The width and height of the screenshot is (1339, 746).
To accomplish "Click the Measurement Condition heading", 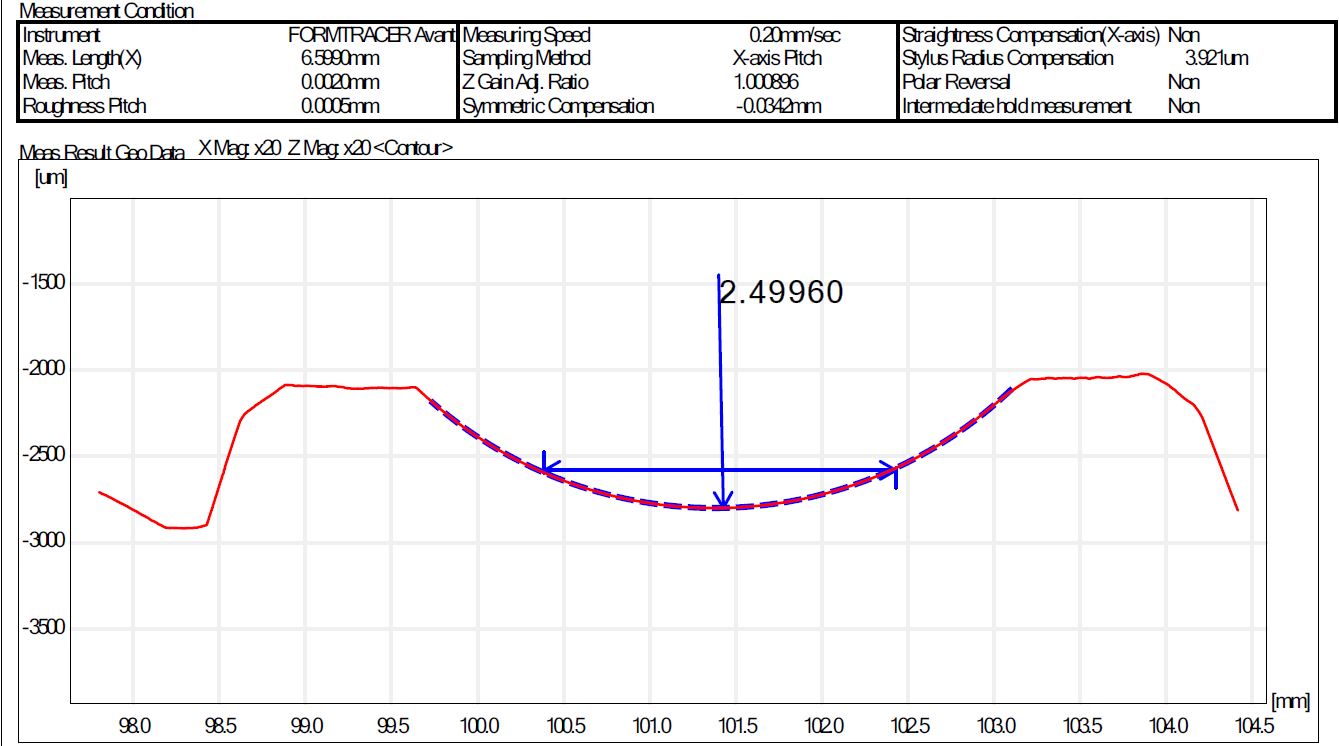I will 107,12.
